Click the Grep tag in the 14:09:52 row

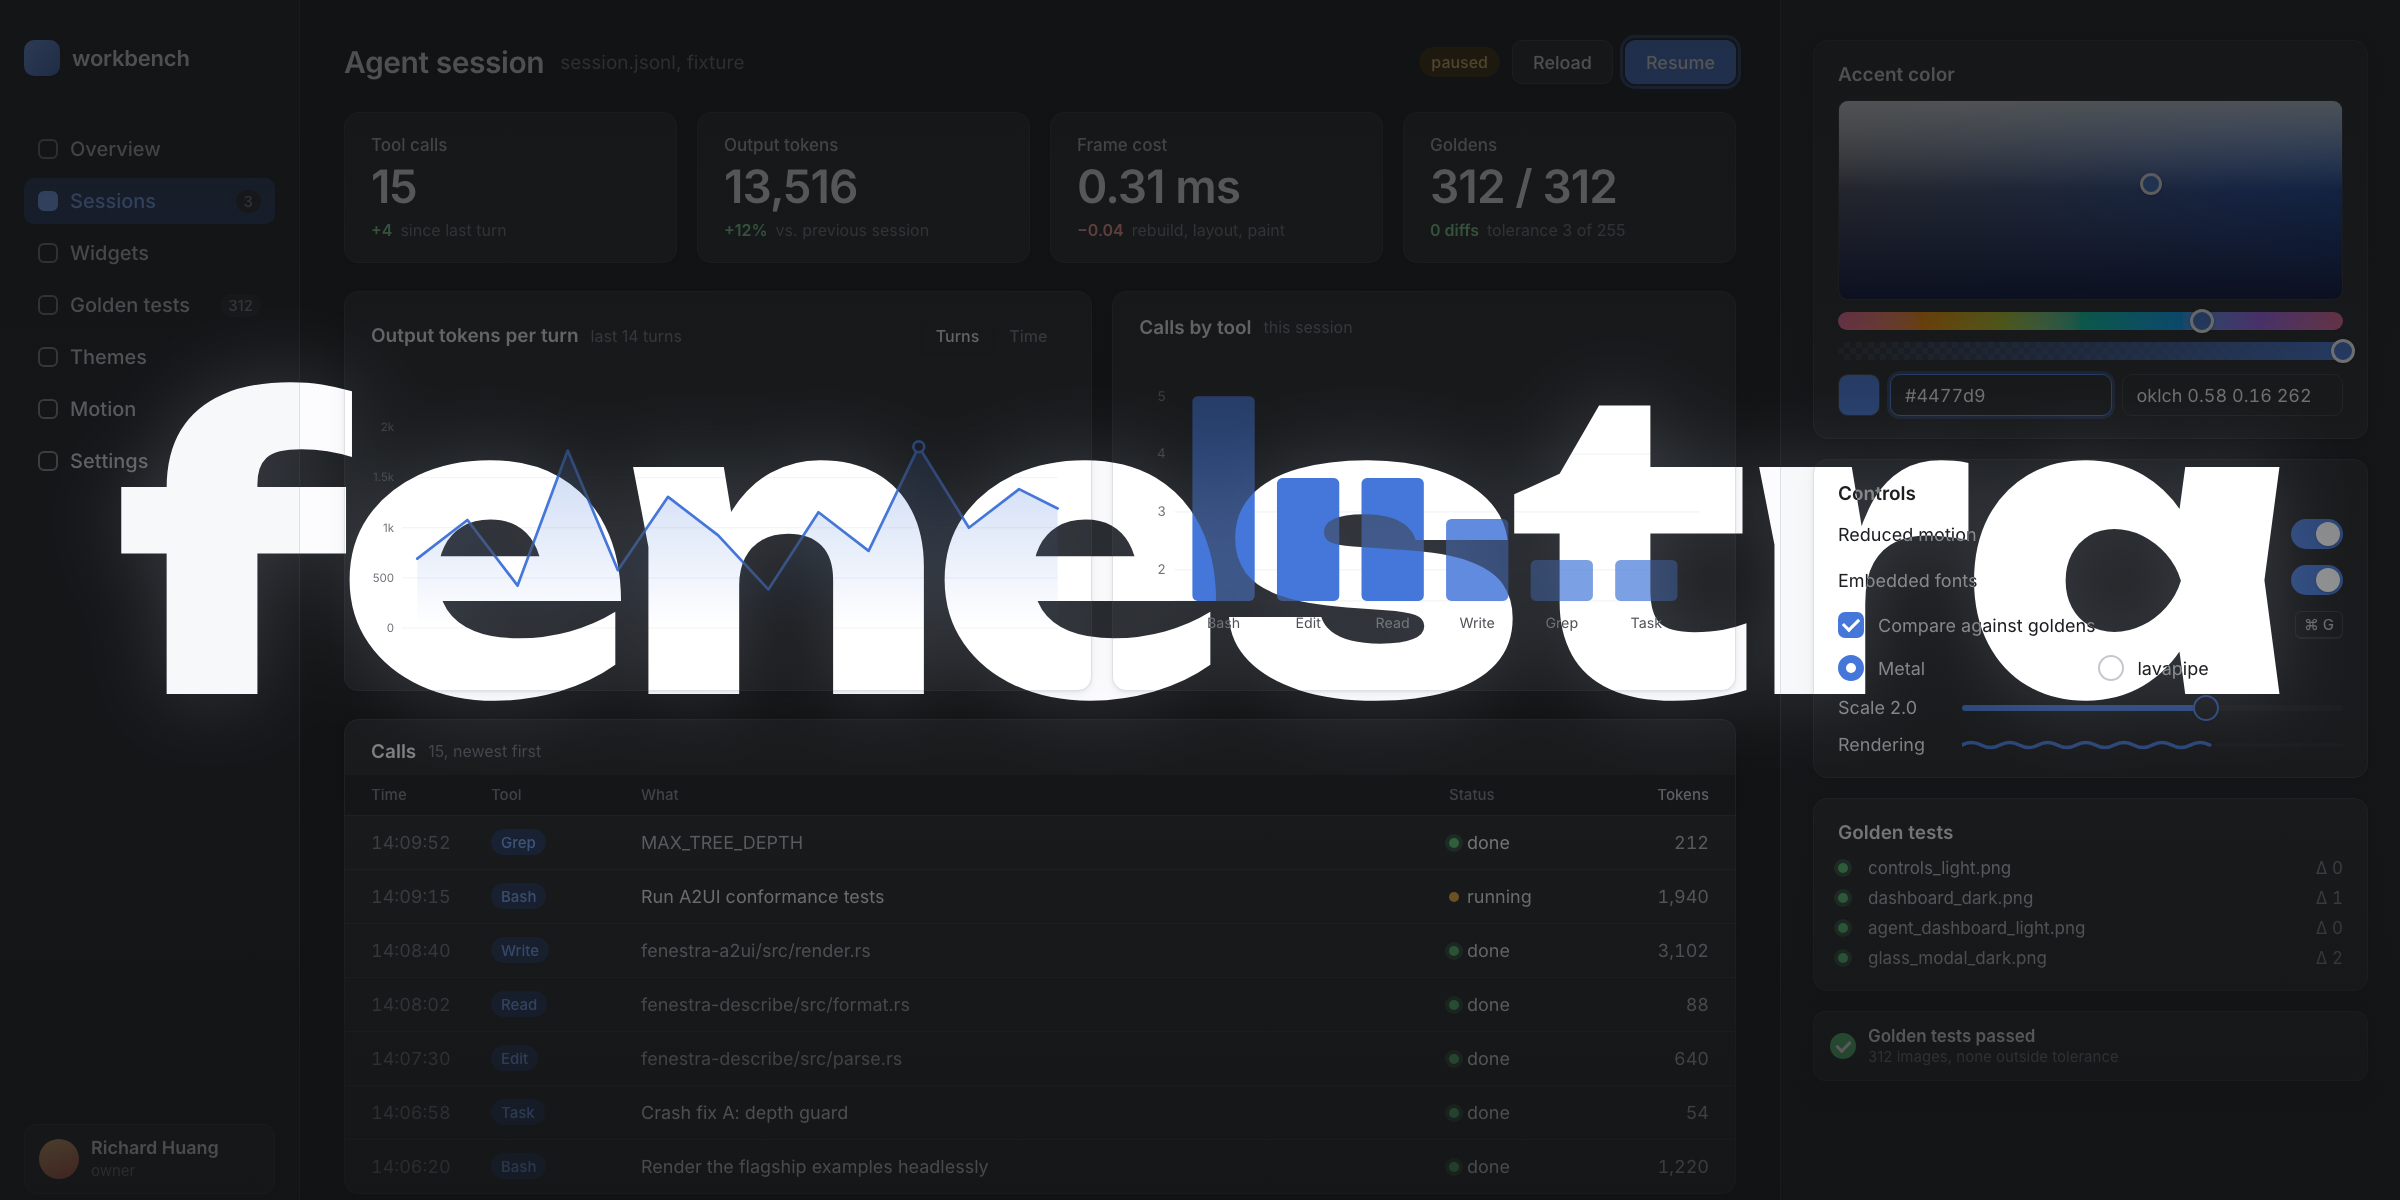pos(518,842)
